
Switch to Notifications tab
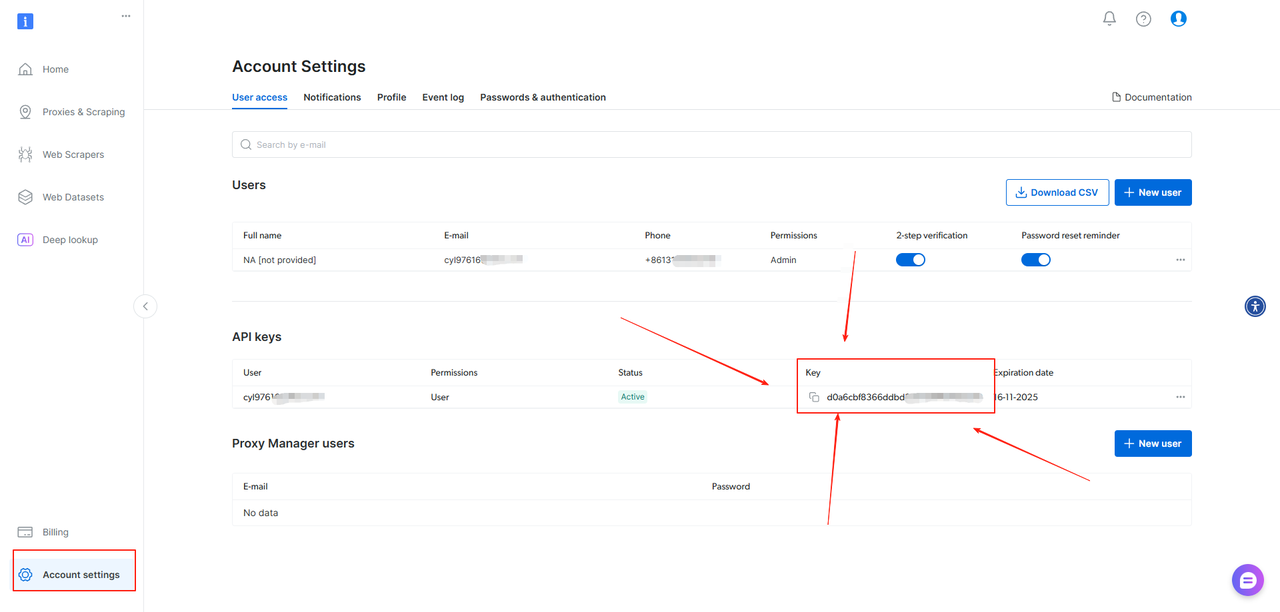tap(332, 97)
